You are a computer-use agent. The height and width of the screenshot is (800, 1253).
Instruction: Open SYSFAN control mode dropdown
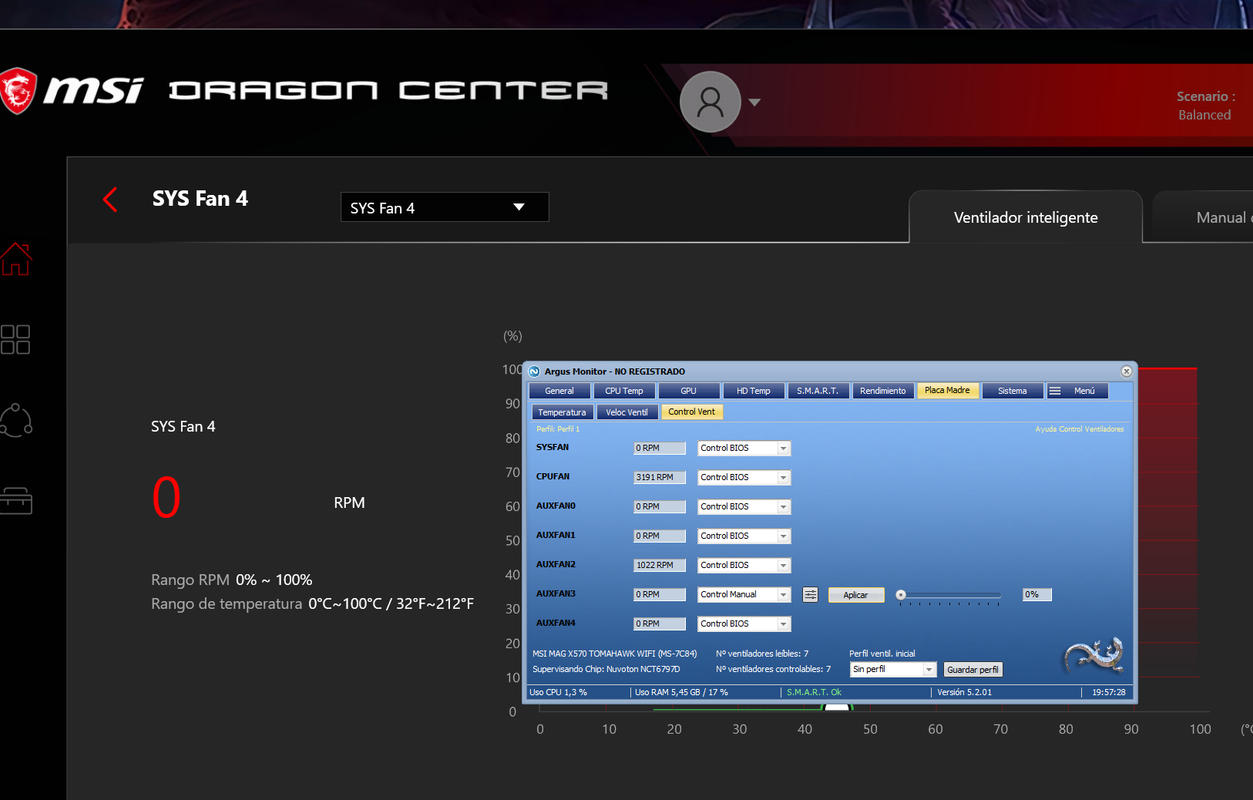[x=744, y=448]
